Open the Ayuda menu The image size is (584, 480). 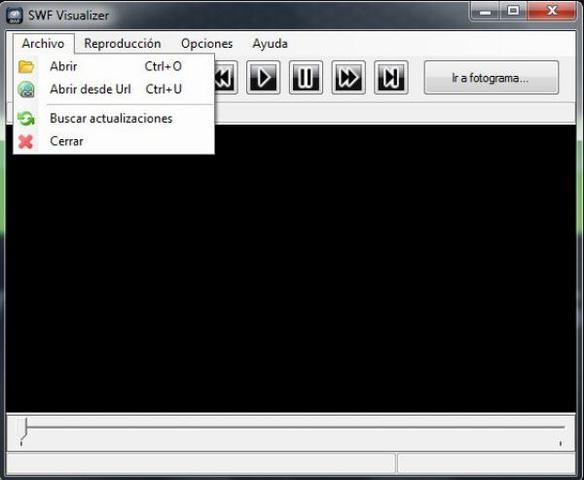[270, 44]
